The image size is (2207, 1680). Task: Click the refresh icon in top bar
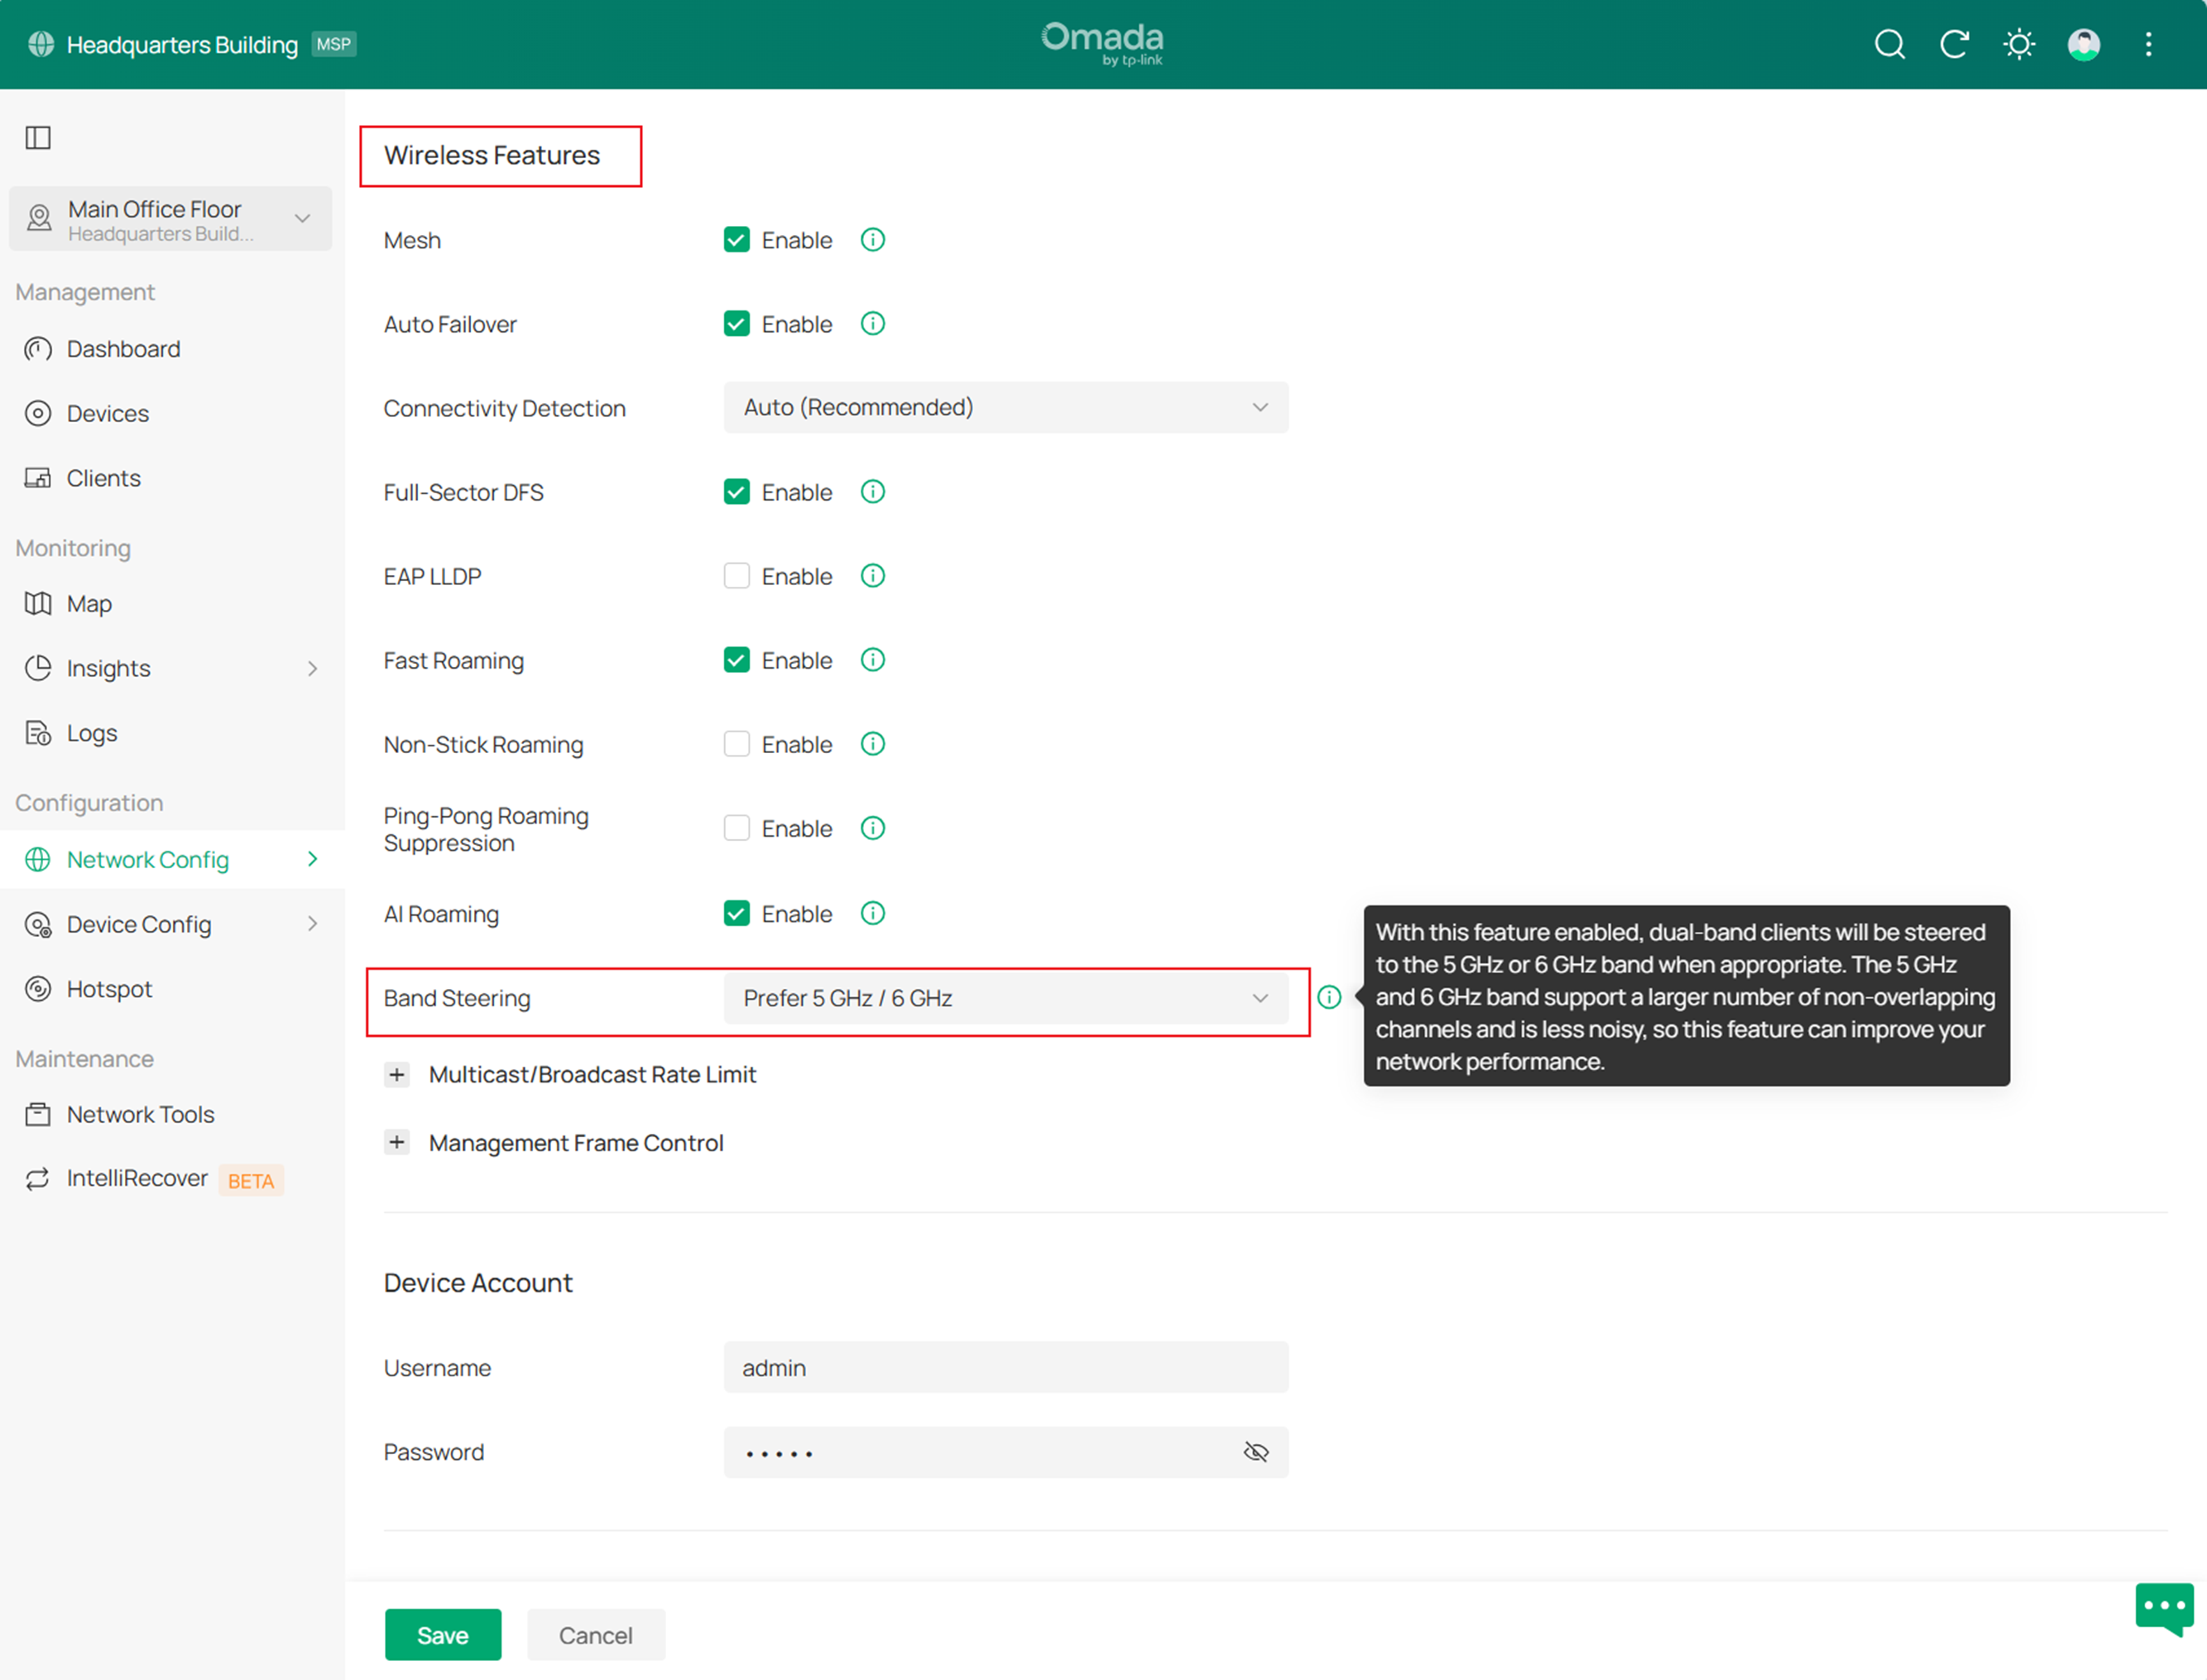[x=1954, y=44]
